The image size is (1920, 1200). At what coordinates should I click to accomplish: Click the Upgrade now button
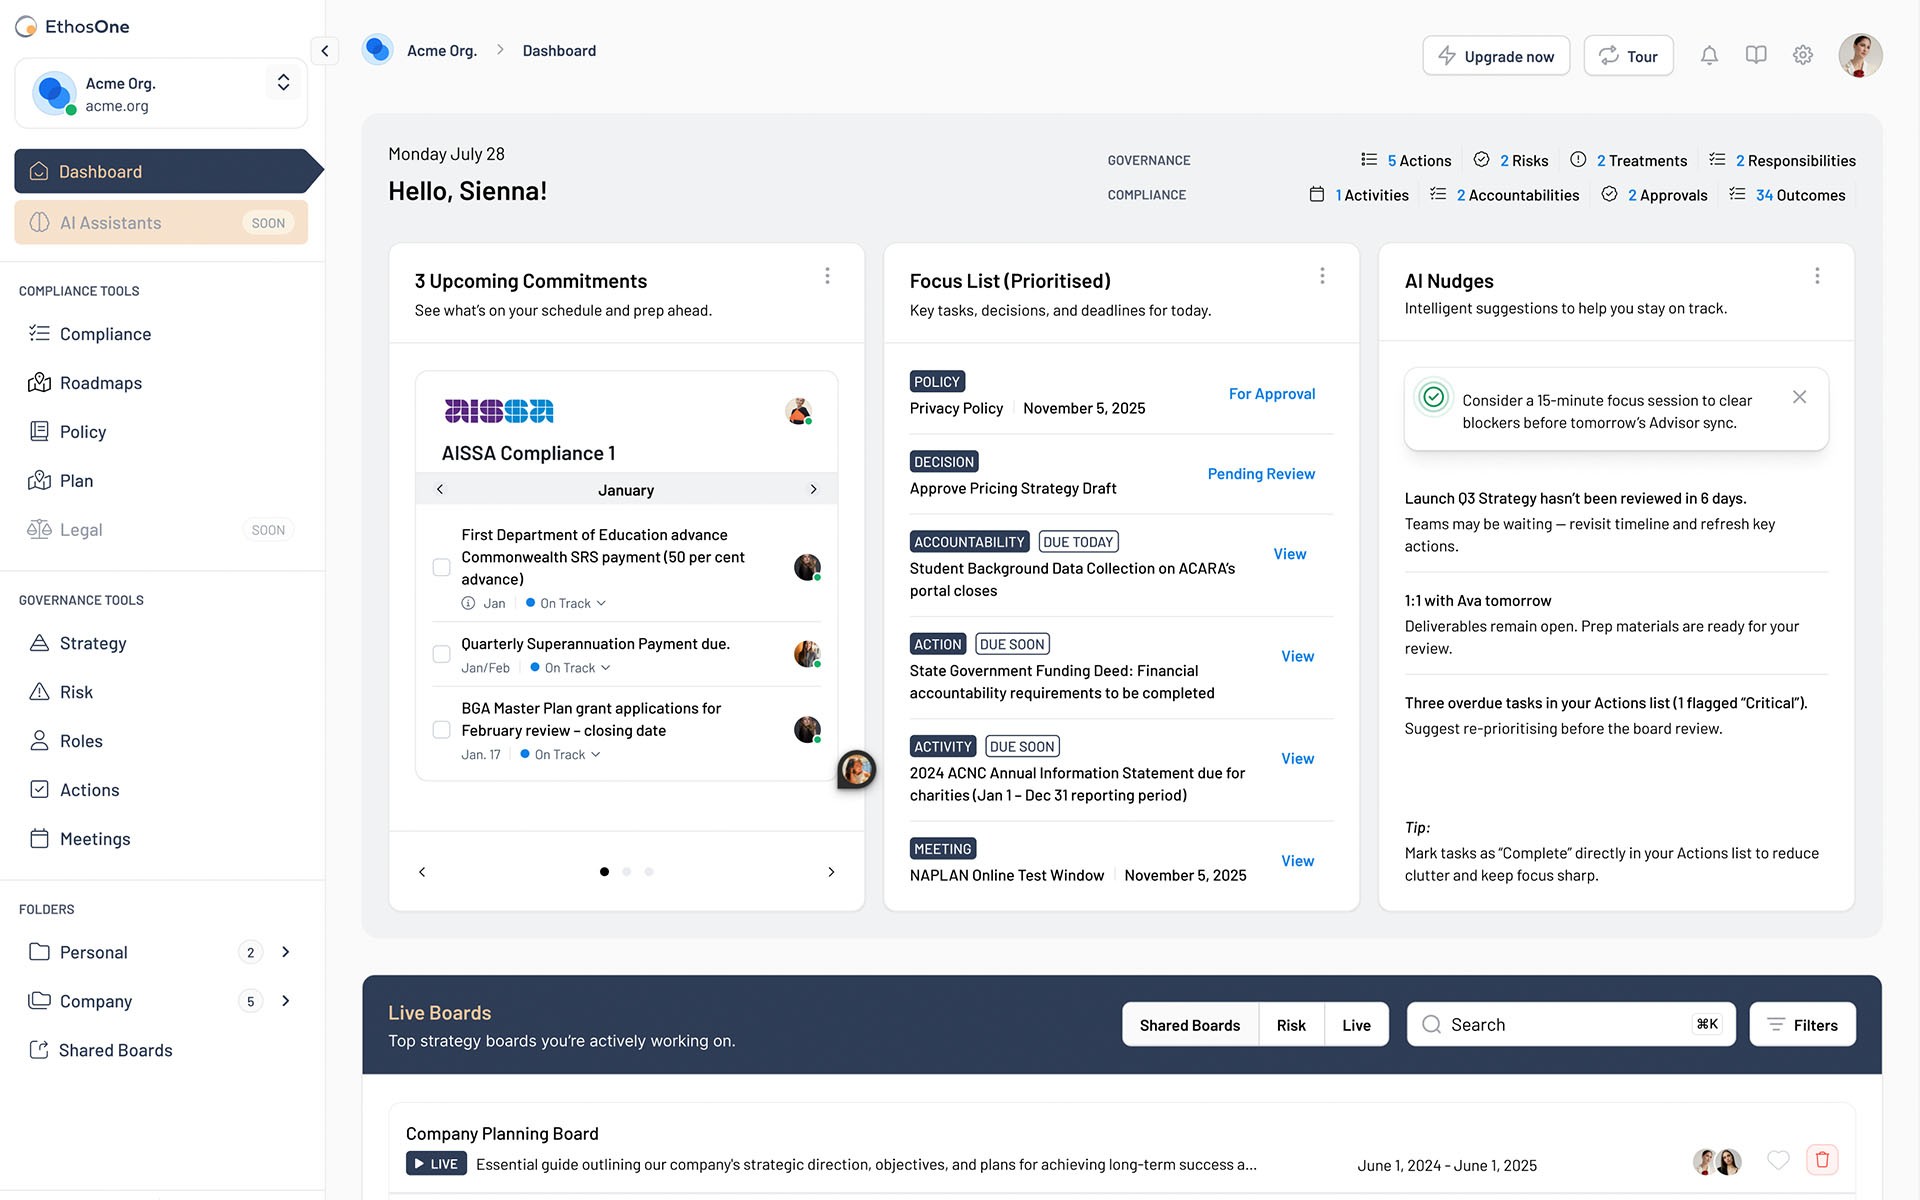coord(1495,56)
